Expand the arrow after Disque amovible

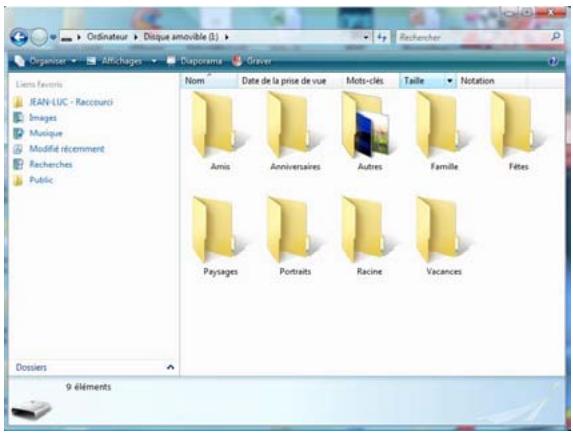pyautogui.click(x=227, y=37)
